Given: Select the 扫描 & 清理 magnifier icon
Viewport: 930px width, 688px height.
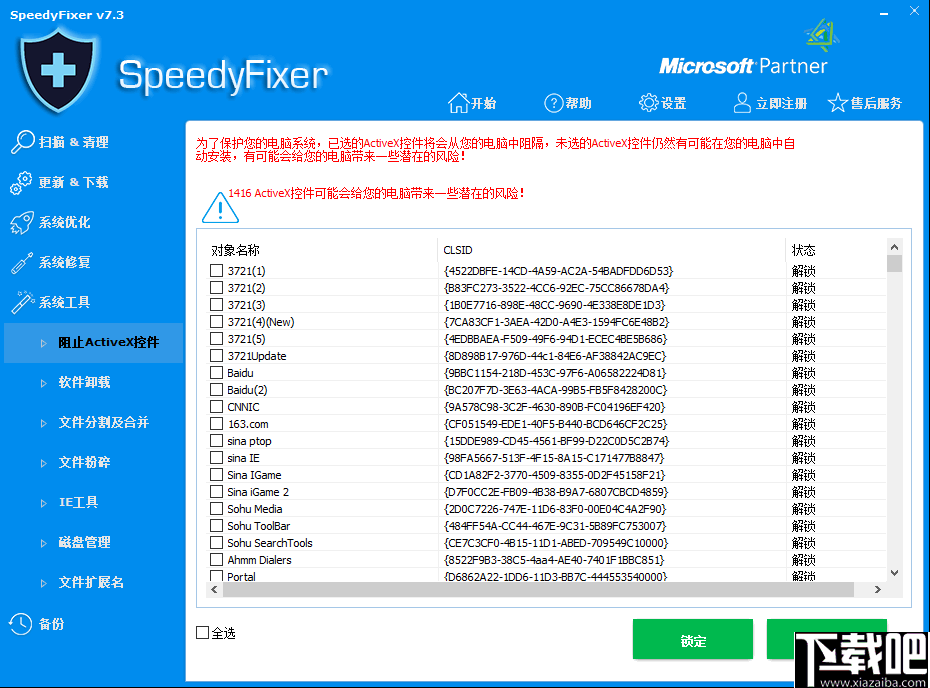Looking at the screenshot, I should click(24, 142).
